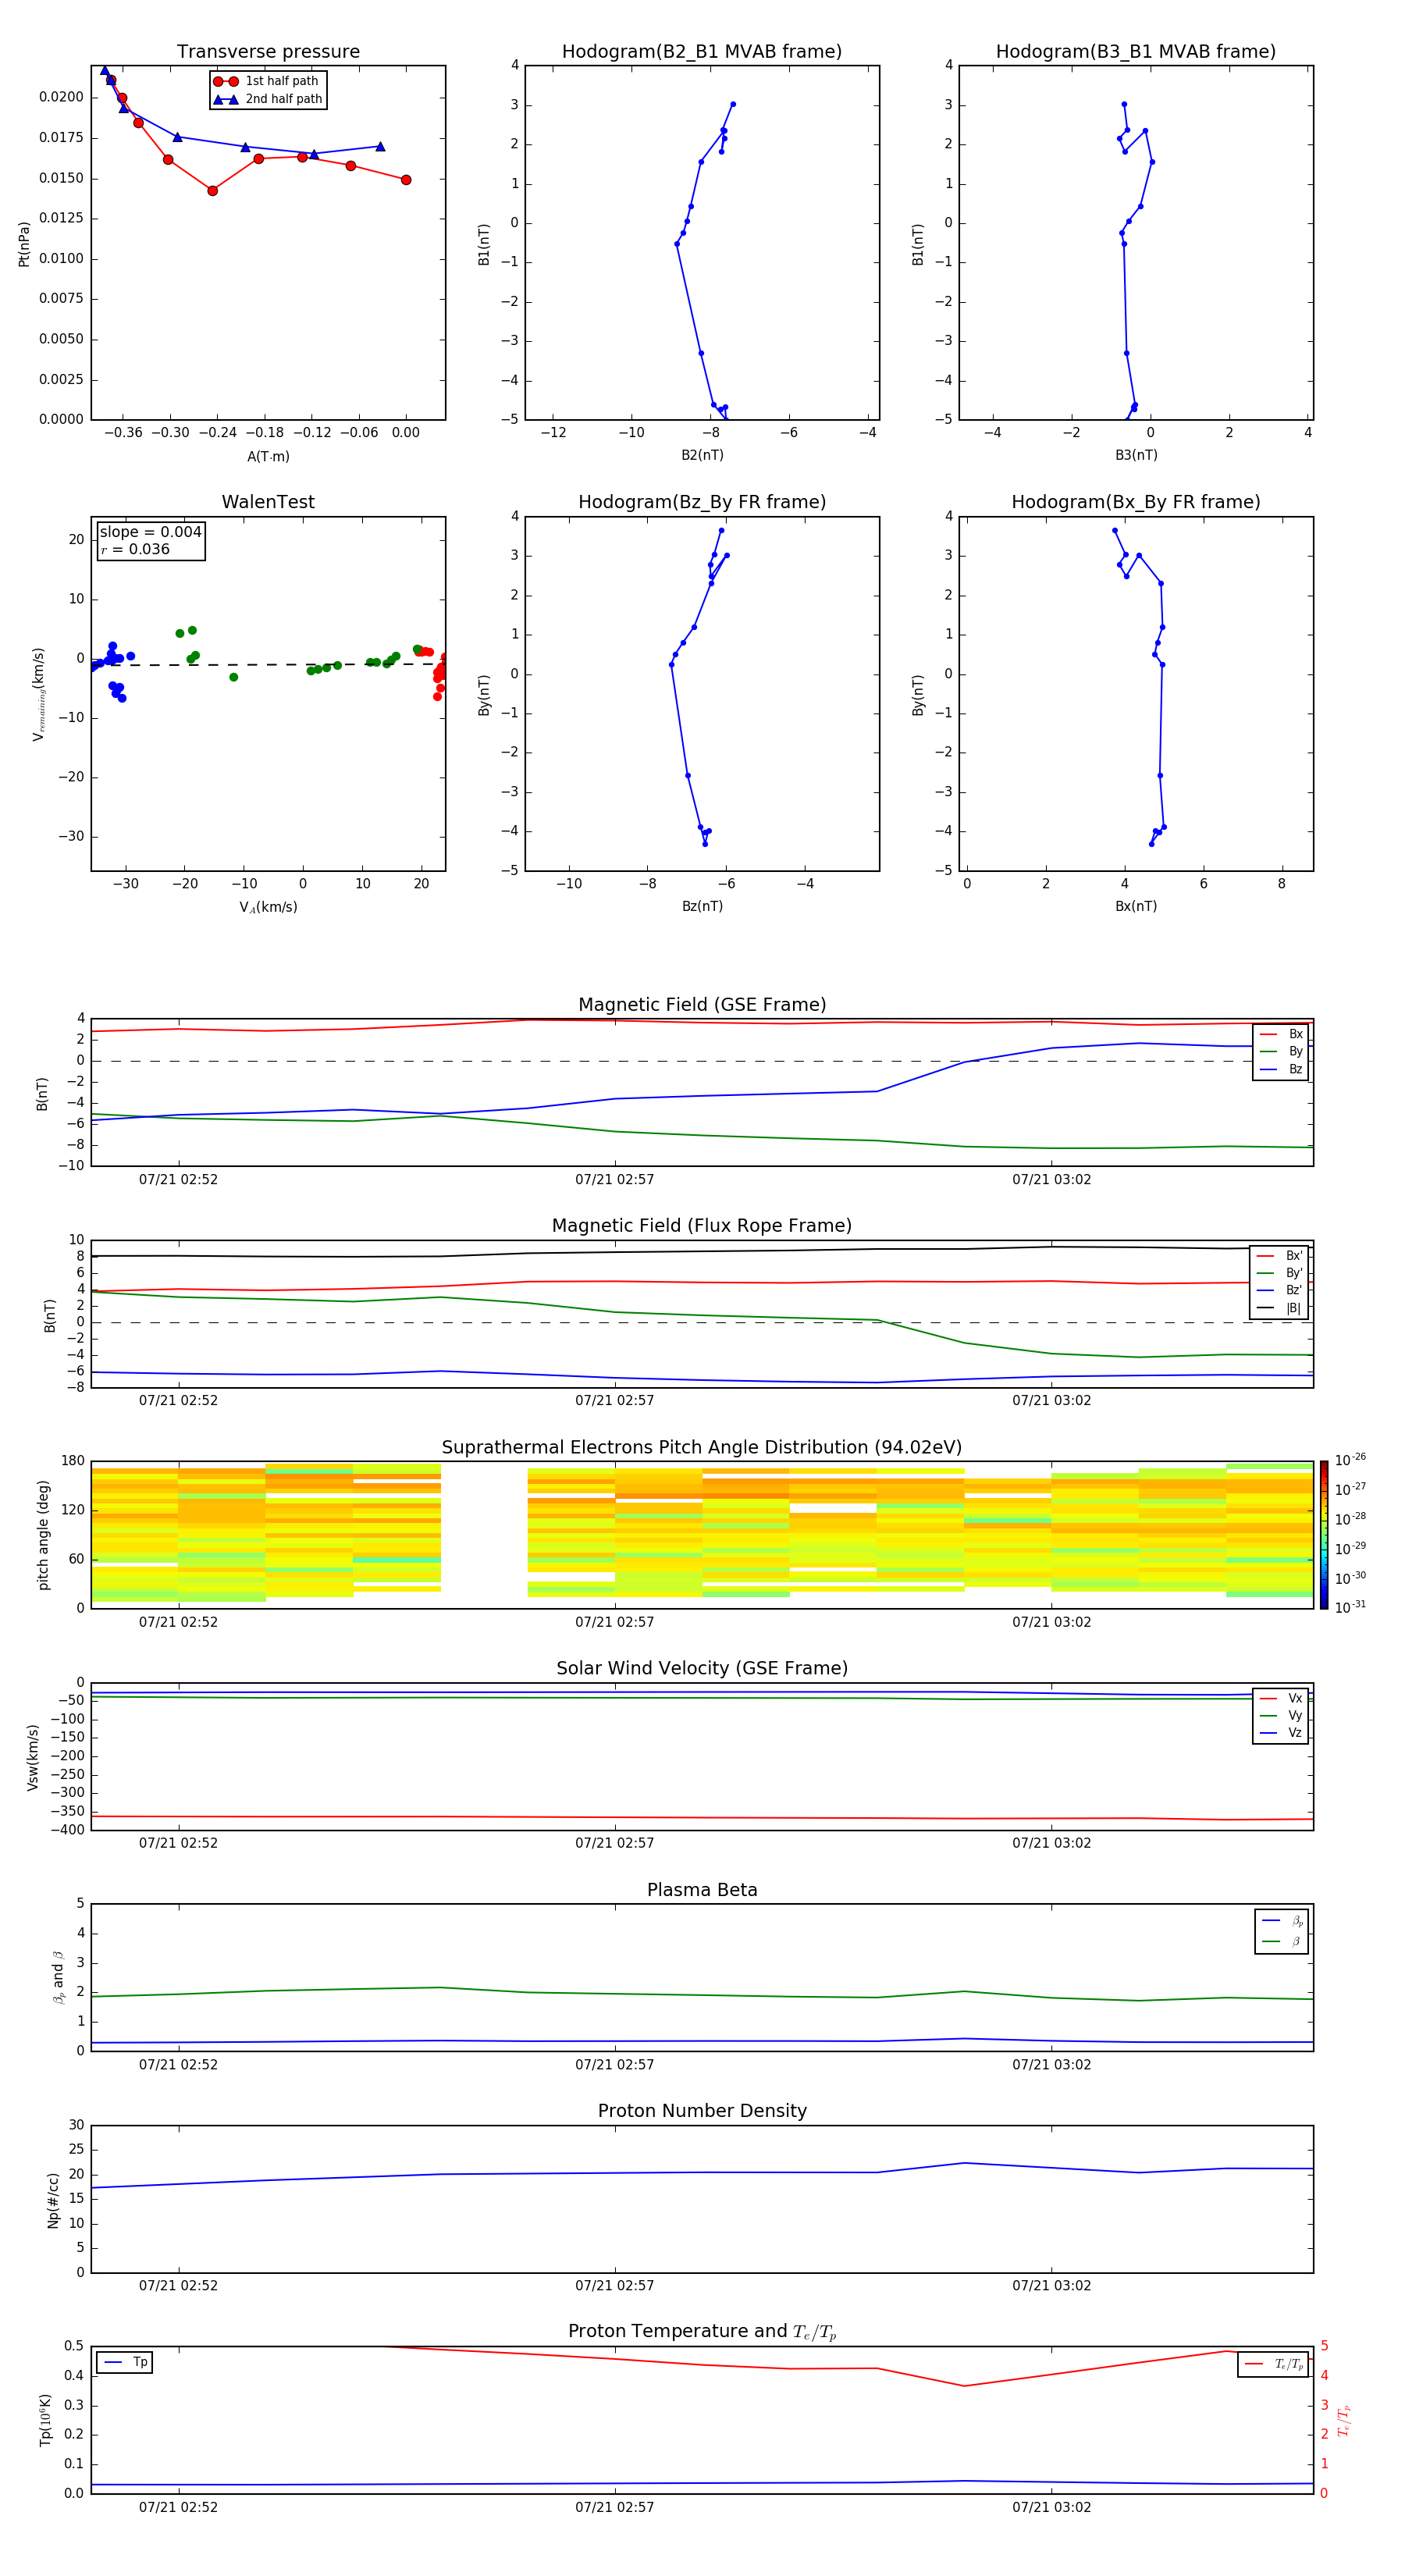The width and height of the screenshot is (1405, 2576).
Task: Click the 'Plasma Beta' title
Action: [x=702, y=1891]
